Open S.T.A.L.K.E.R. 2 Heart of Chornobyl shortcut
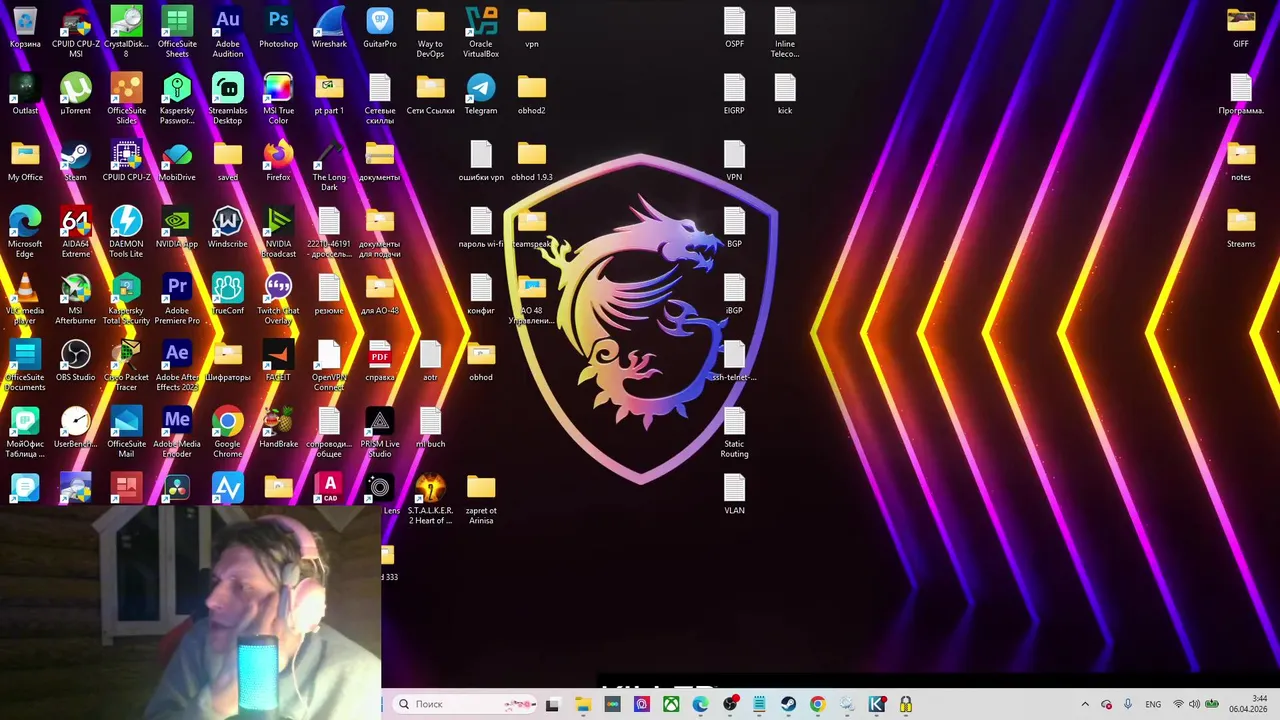The image size is (1280, 720). click(x=430, y=499)
